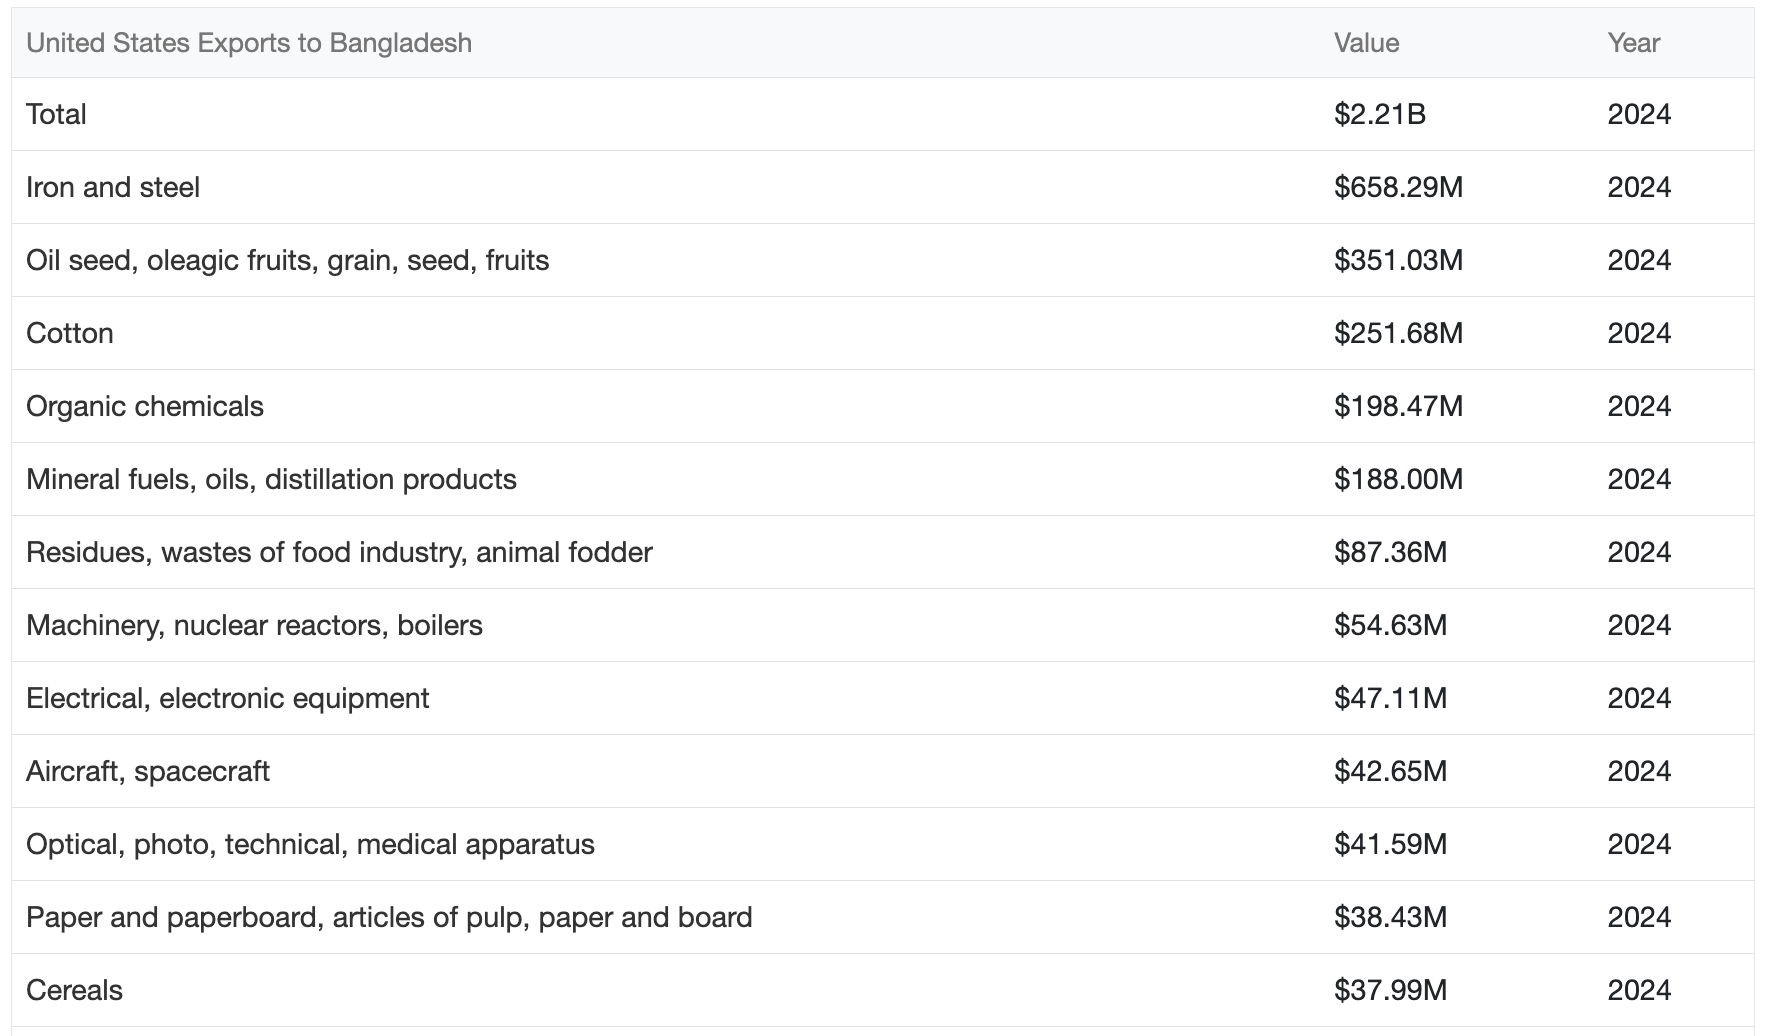Click the Cereals category link
Screen dimensions: 1766x1036
click(74, 990)
